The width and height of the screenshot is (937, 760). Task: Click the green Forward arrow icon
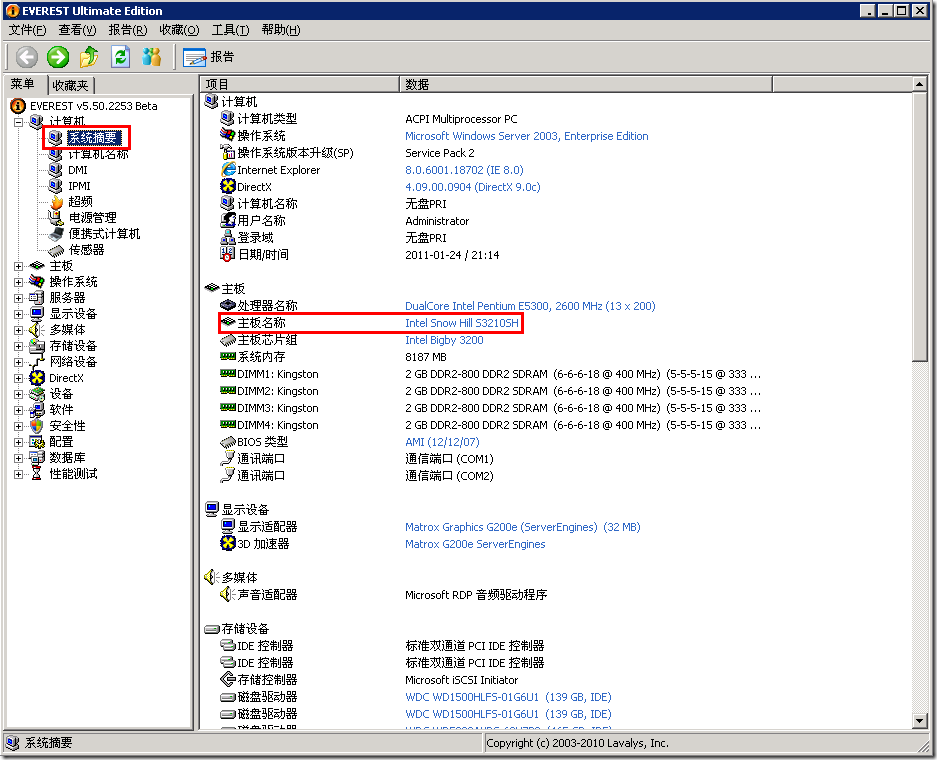[58, 57]
